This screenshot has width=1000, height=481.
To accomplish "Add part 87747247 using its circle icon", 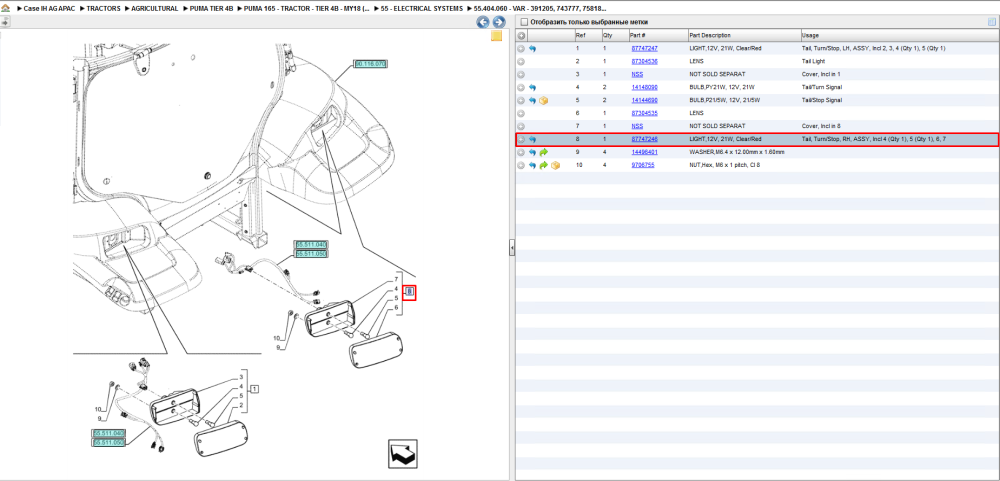I will pos(521,48).
